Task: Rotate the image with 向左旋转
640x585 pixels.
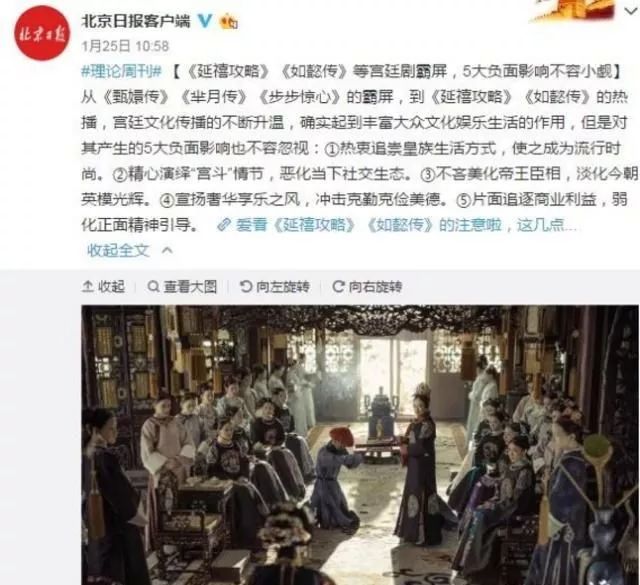Action: click(x=283, y=287)
